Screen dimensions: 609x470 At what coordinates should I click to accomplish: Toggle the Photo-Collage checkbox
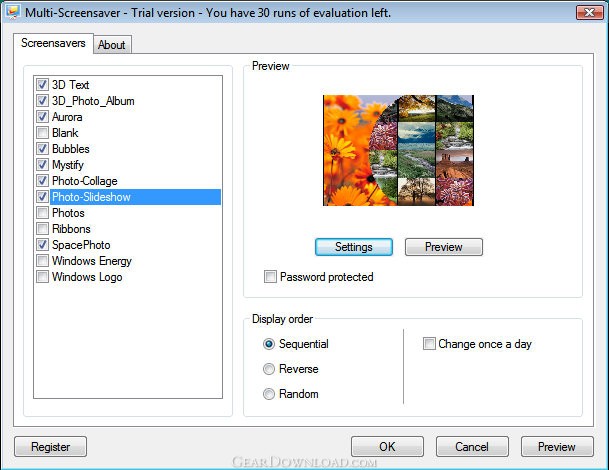pos(42,181)
